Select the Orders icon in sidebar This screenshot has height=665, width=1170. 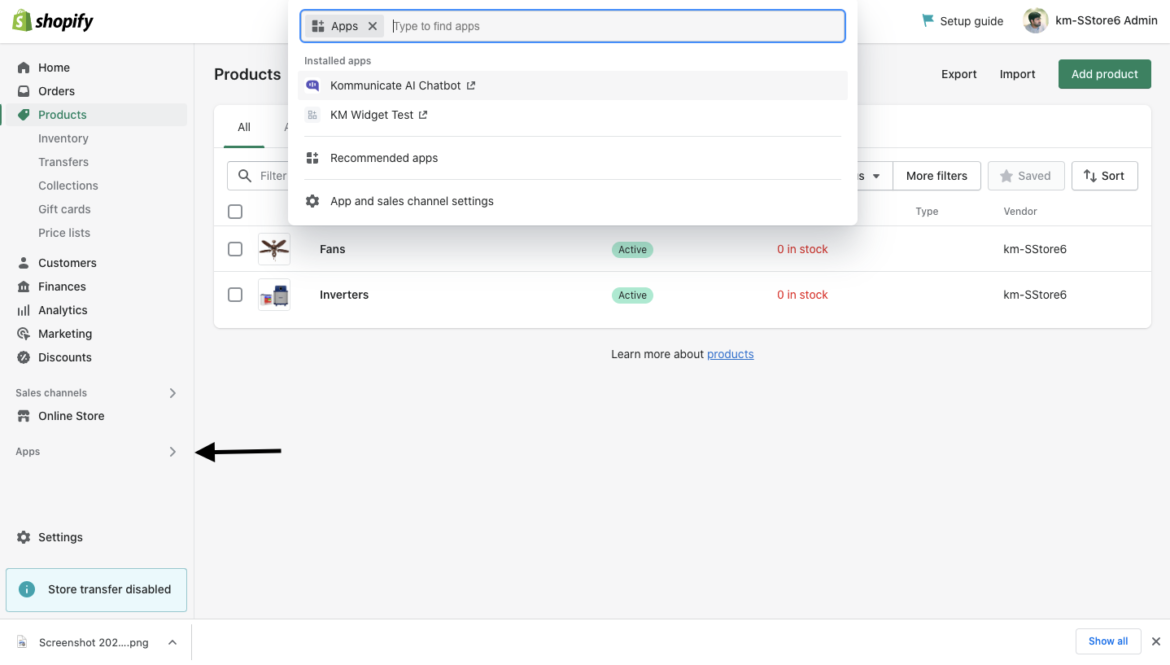click(x=22, y=90)
